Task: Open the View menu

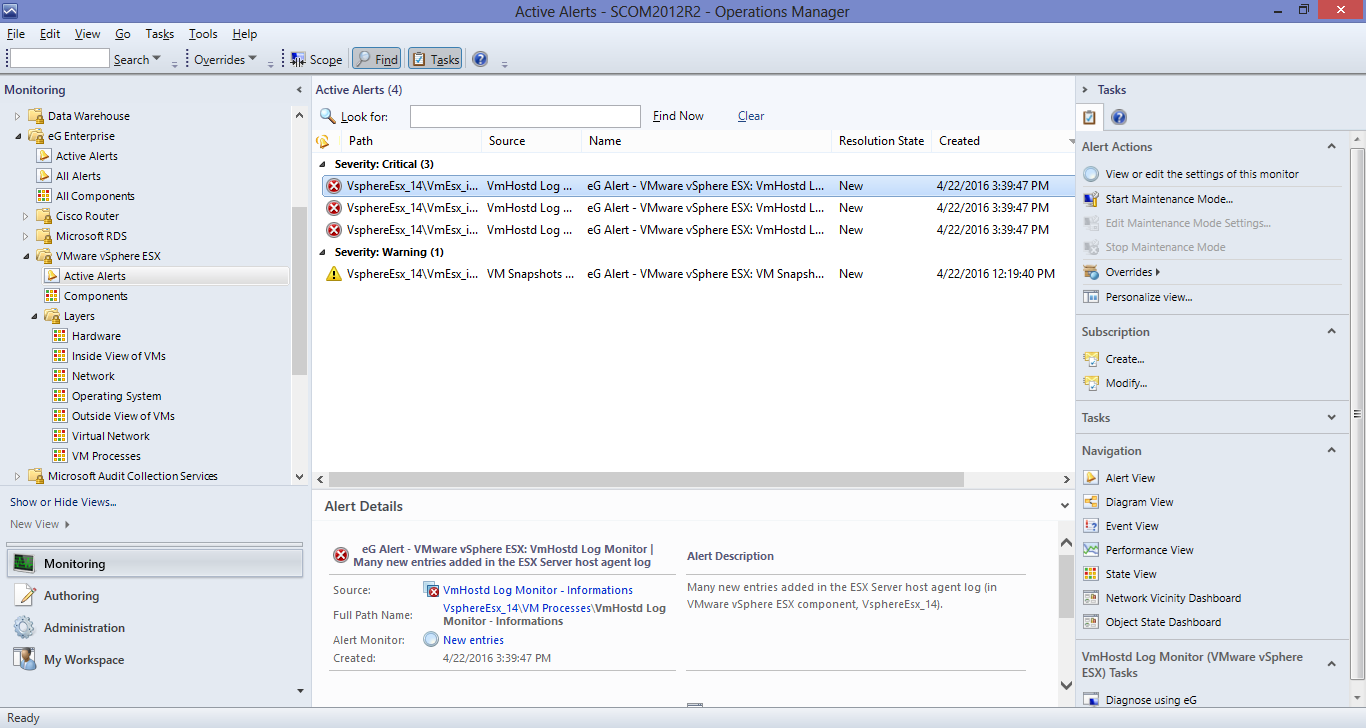Action: (x=88, y=34)
